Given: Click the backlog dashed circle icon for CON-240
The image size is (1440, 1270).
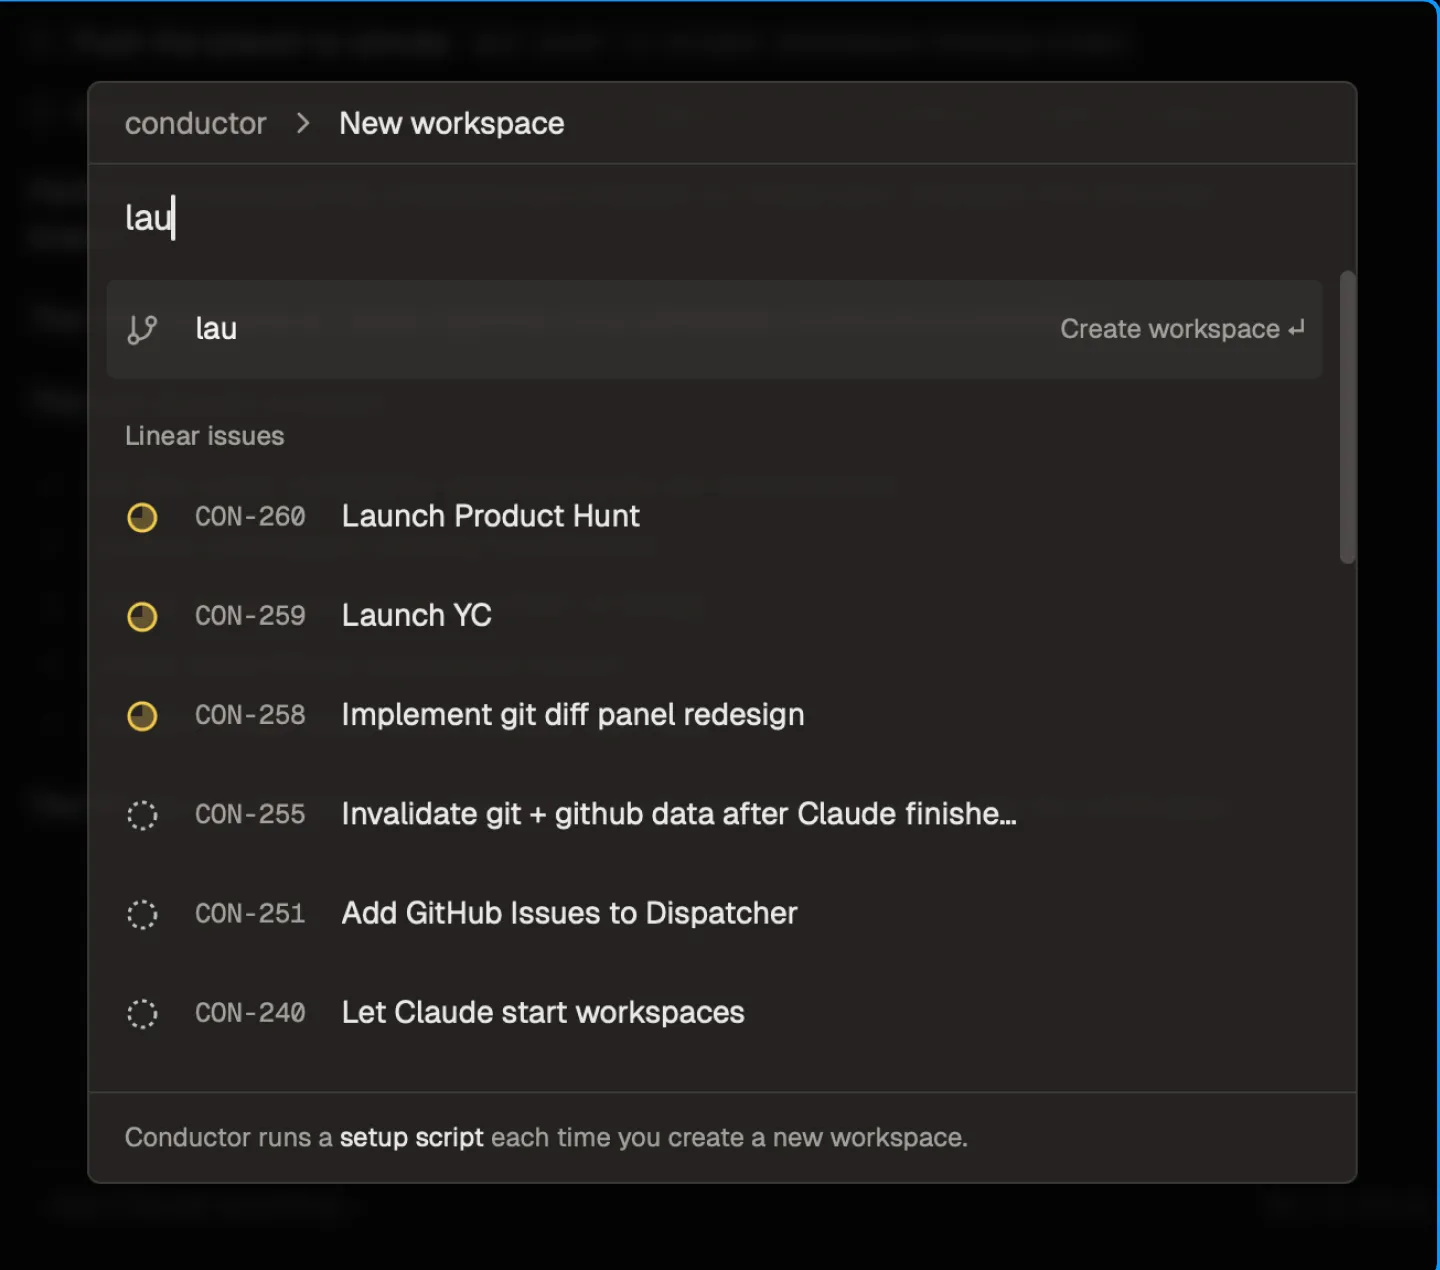Looking at the screenshot, I should (142, 1013).
